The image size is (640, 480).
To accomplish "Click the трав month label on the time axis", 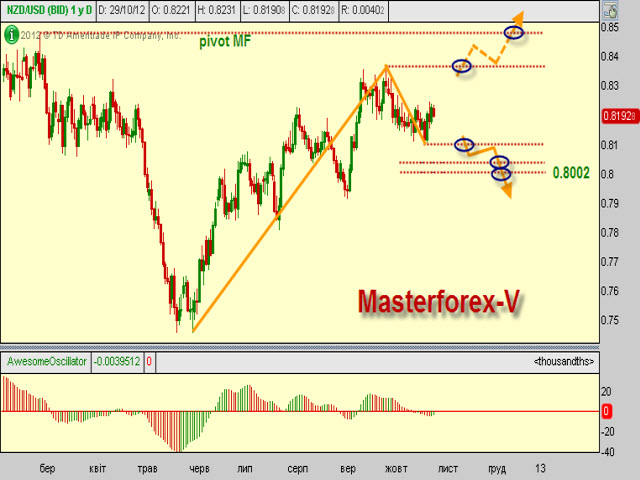I will coord(147,468).
